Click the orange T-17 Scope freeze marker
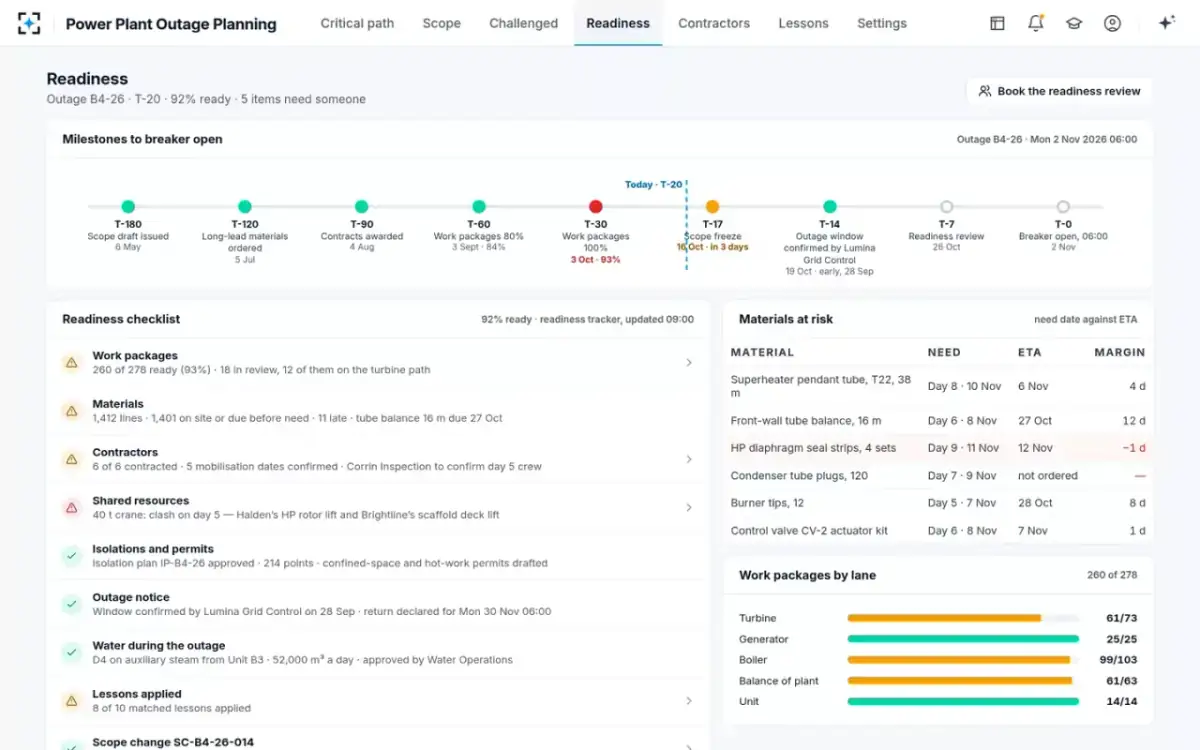Viewport: 1200px width, 750px height. tap(712, 207)
